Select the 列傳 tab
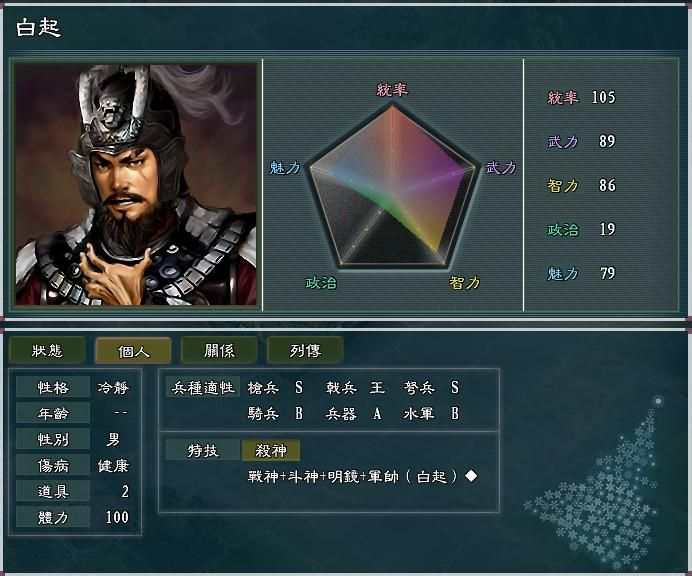The image size is (692, 576). (x=305, y=351)
